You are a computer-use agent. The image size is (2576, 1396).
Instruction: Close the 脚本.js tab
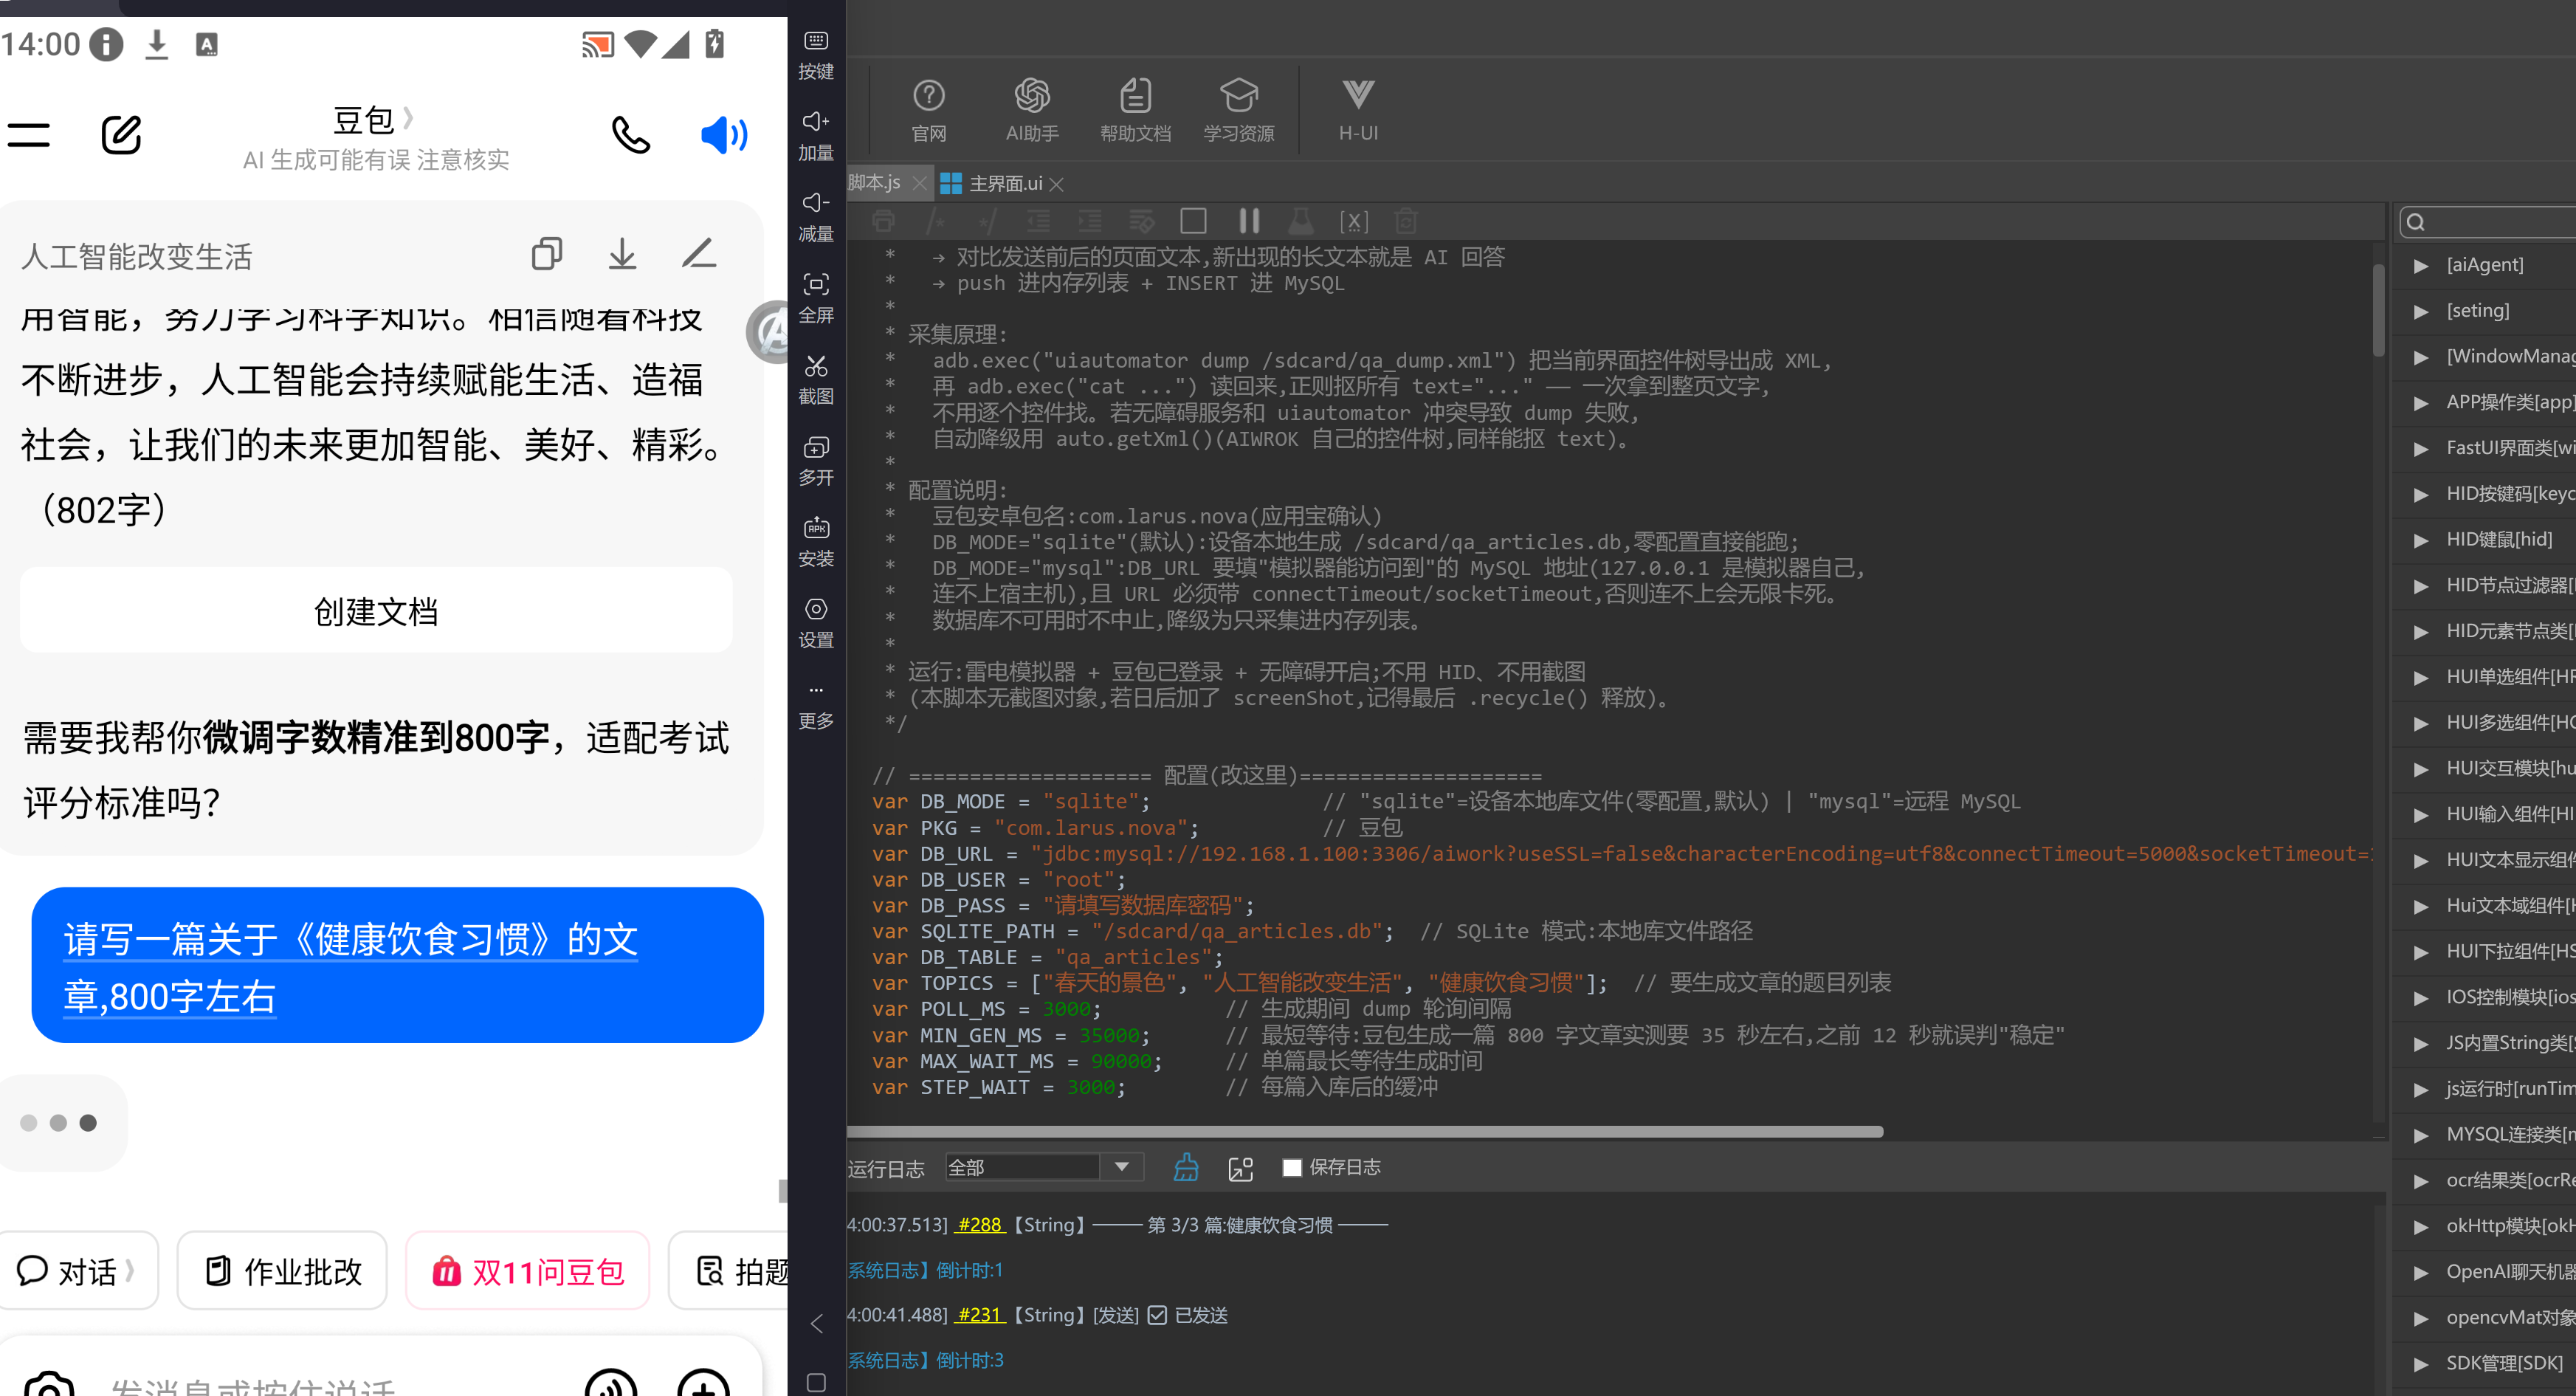click(x=919, y=183)
